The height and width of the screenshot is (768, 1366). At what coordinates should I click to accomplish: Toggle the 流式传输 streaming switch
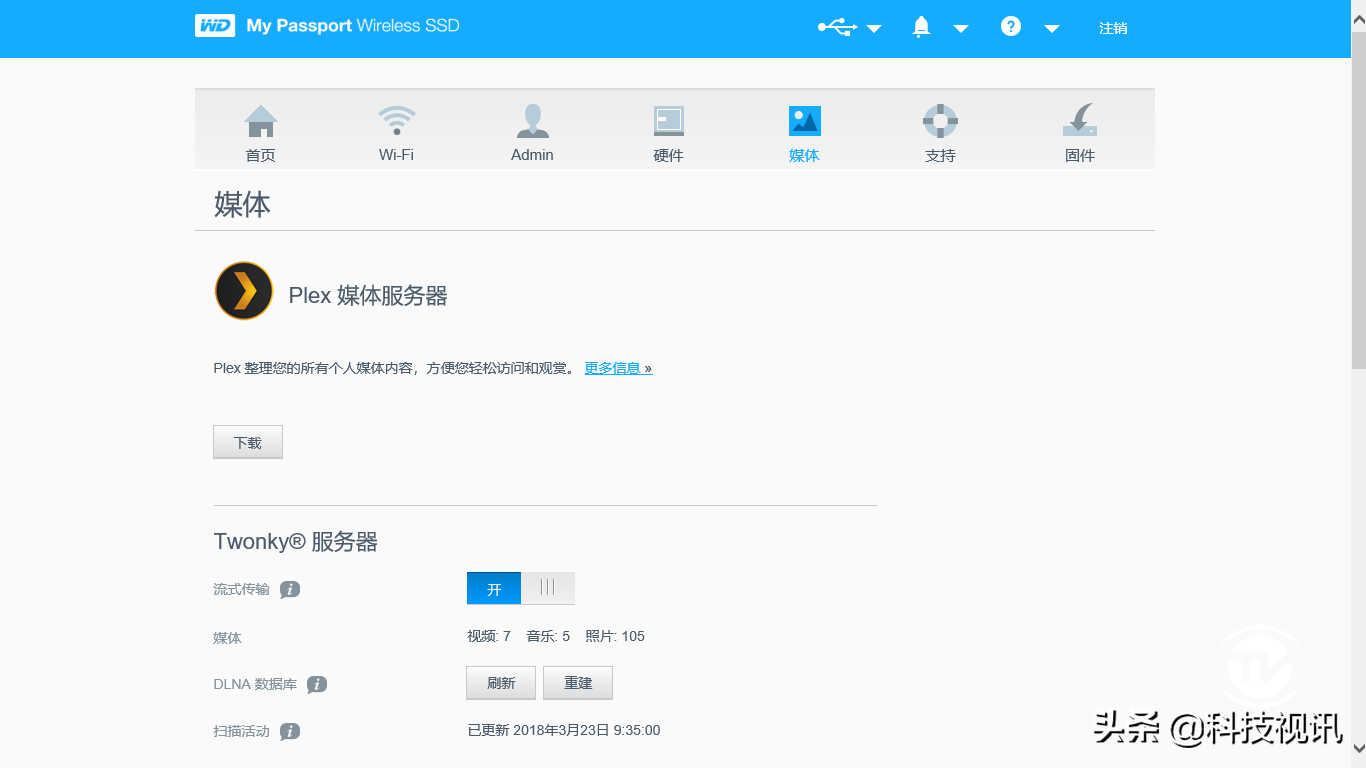click(x=521, y=588)
